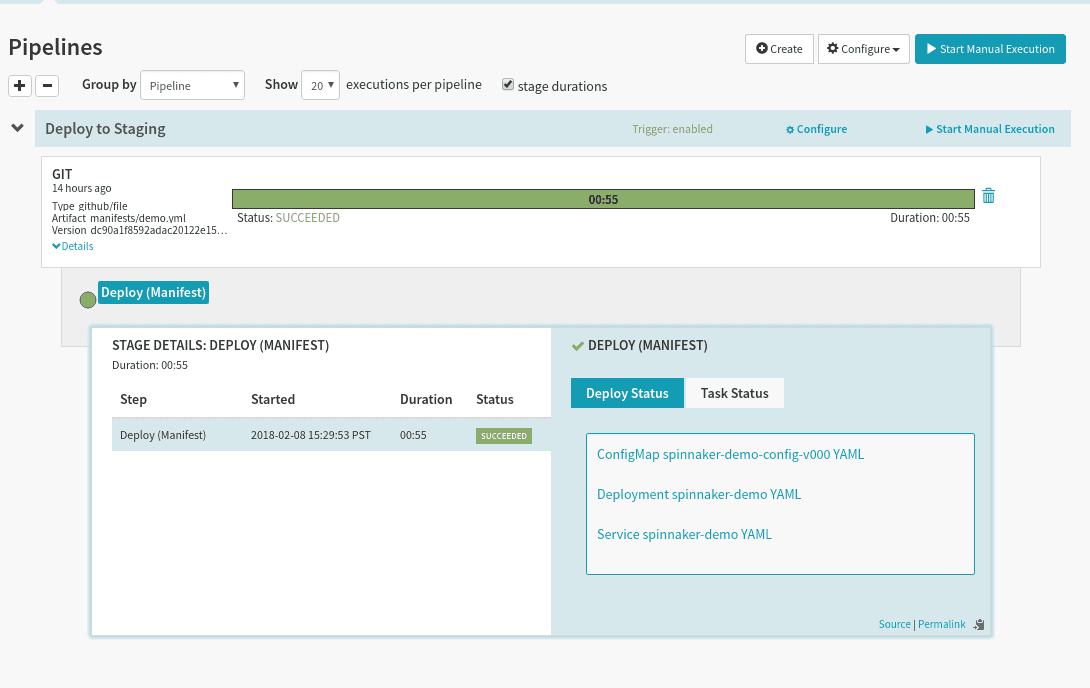Click the gear Configure link for Deploy to Staging

(816, 129)
